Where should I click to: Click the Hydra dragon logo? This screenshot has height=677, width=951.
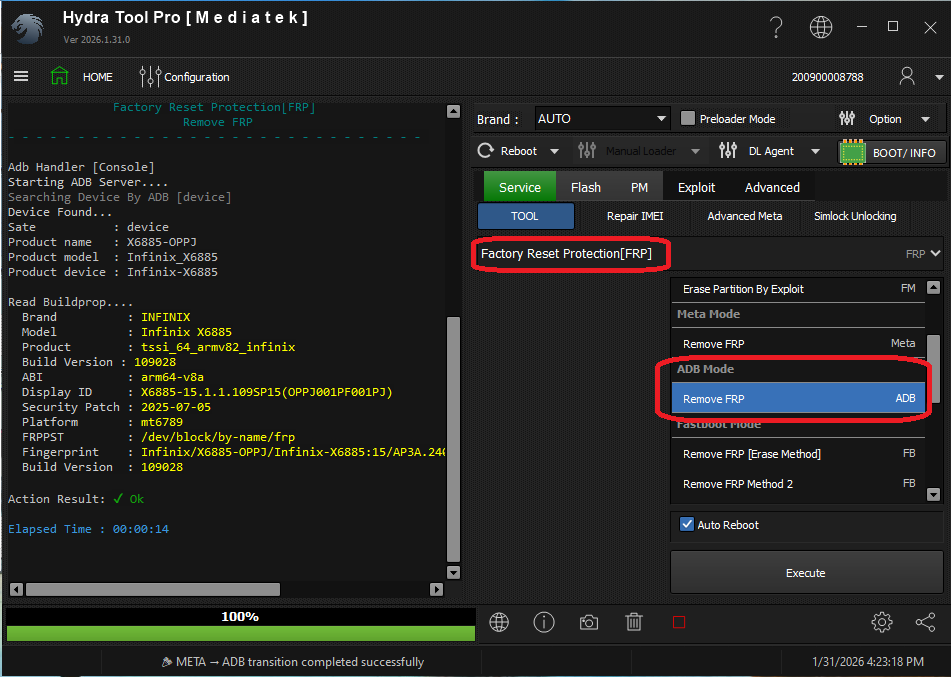28,29
